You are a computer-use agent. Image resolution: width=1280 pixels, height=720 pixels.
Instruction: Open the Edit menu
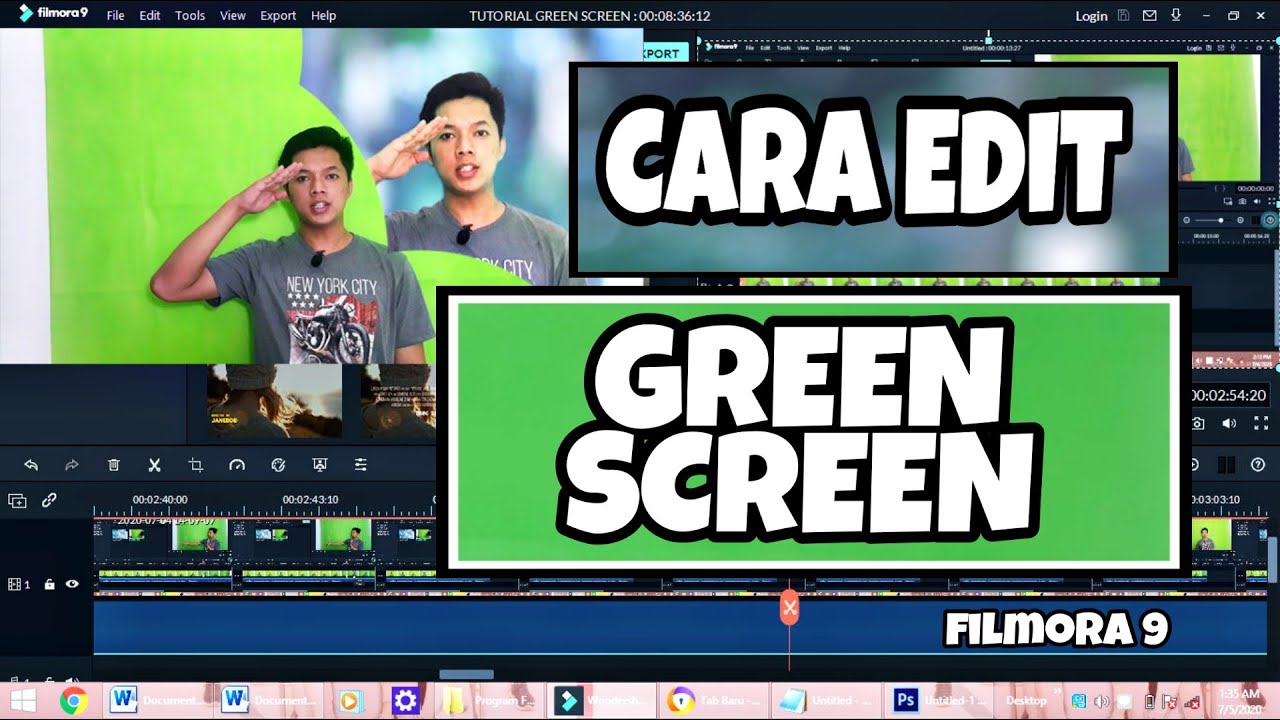(150, 16)
